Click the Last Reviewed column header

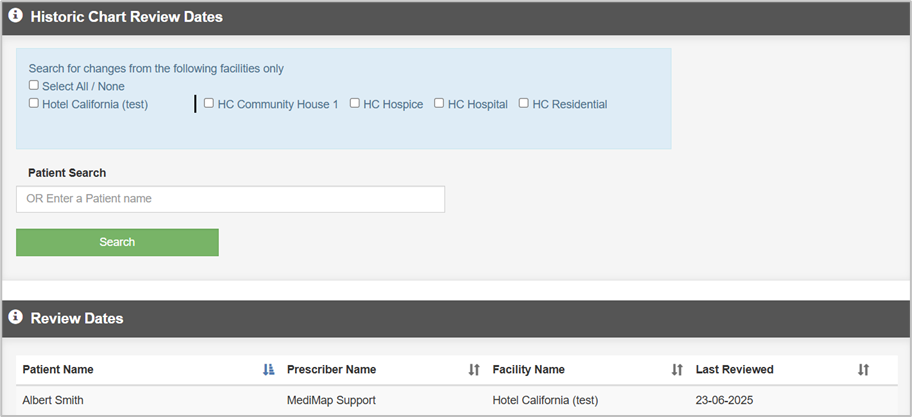pos(734,370)
